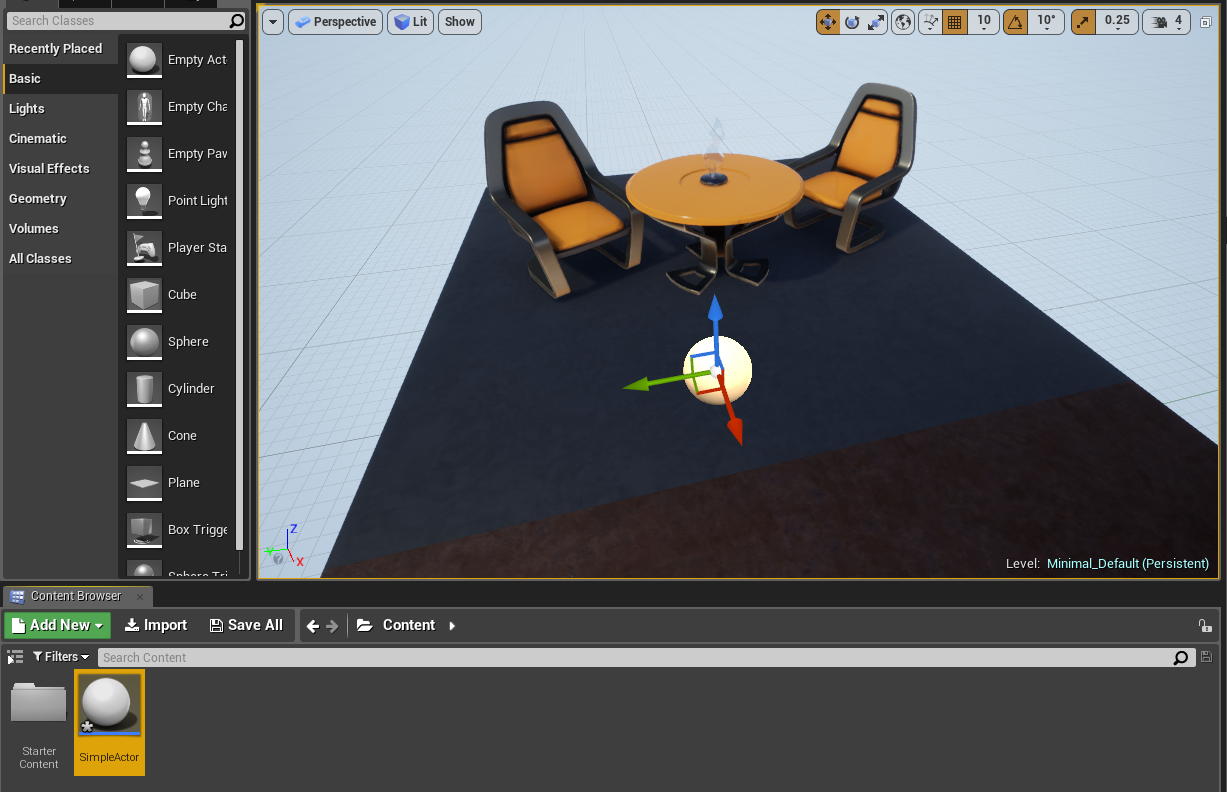Click the Import button
Screen dimensions: 1227x792
156,625
